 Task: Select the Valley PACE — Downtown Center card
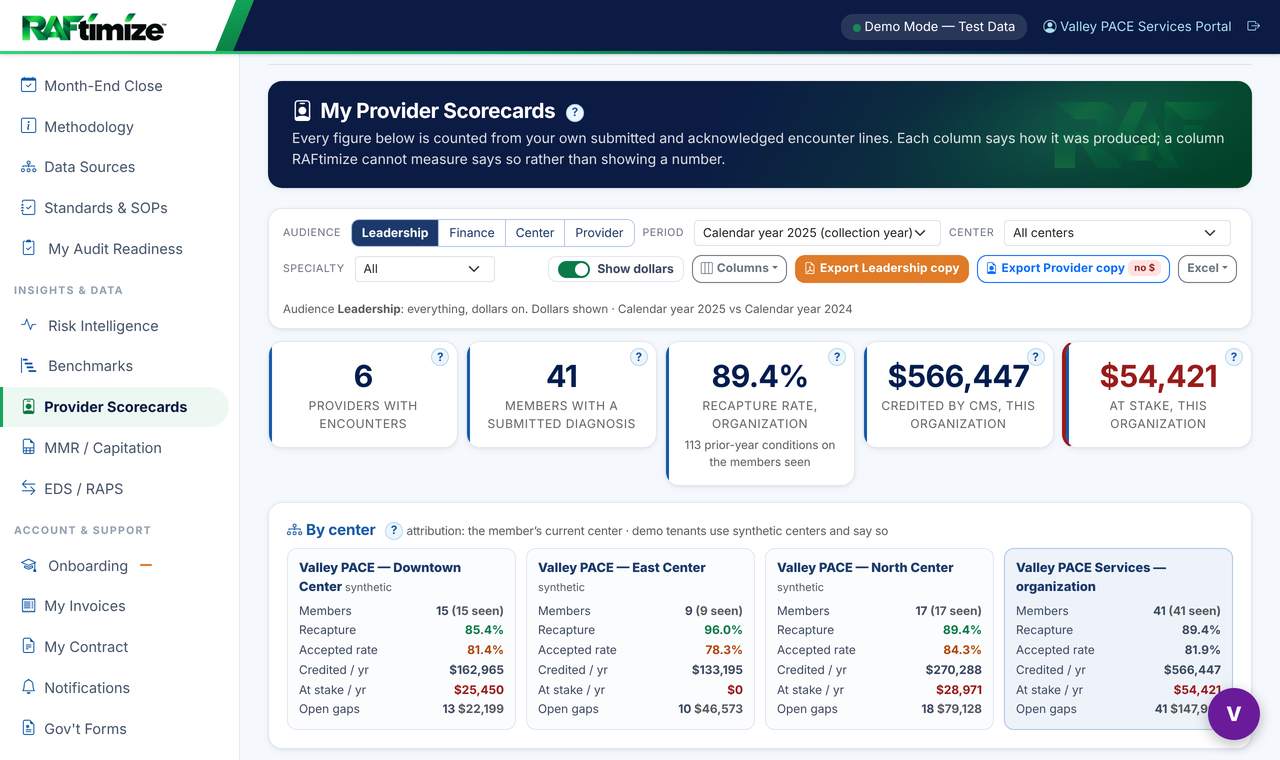pos(401,638)
